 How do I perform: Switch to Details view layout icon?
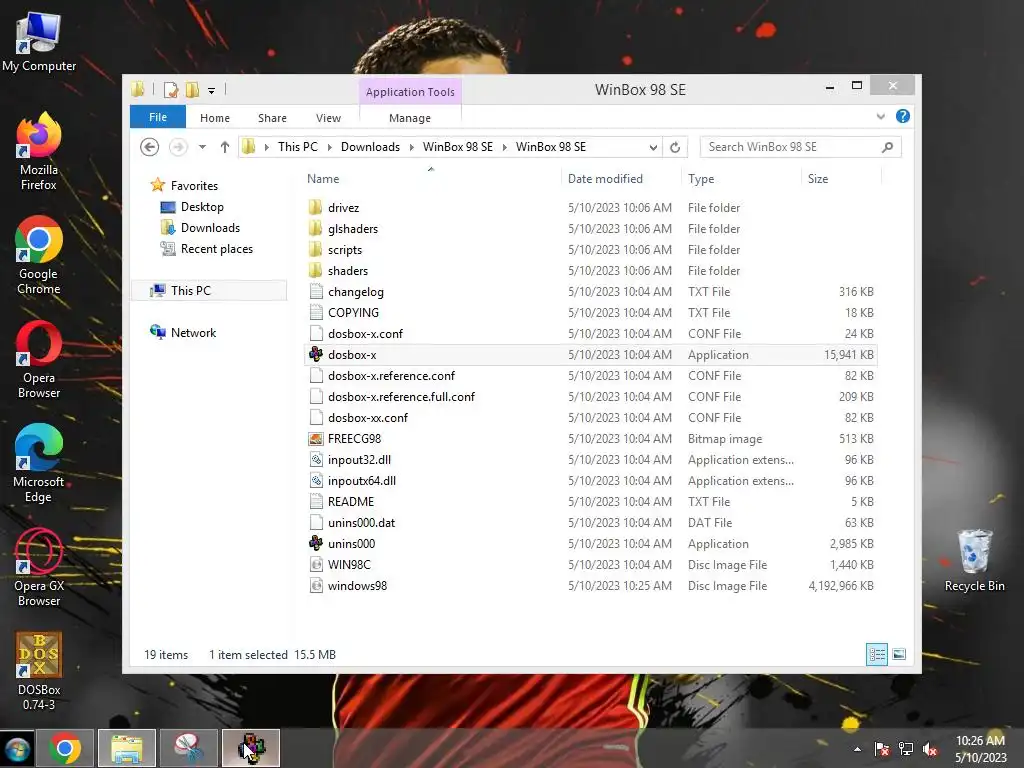pyautogui.click(x=876, y=654)
